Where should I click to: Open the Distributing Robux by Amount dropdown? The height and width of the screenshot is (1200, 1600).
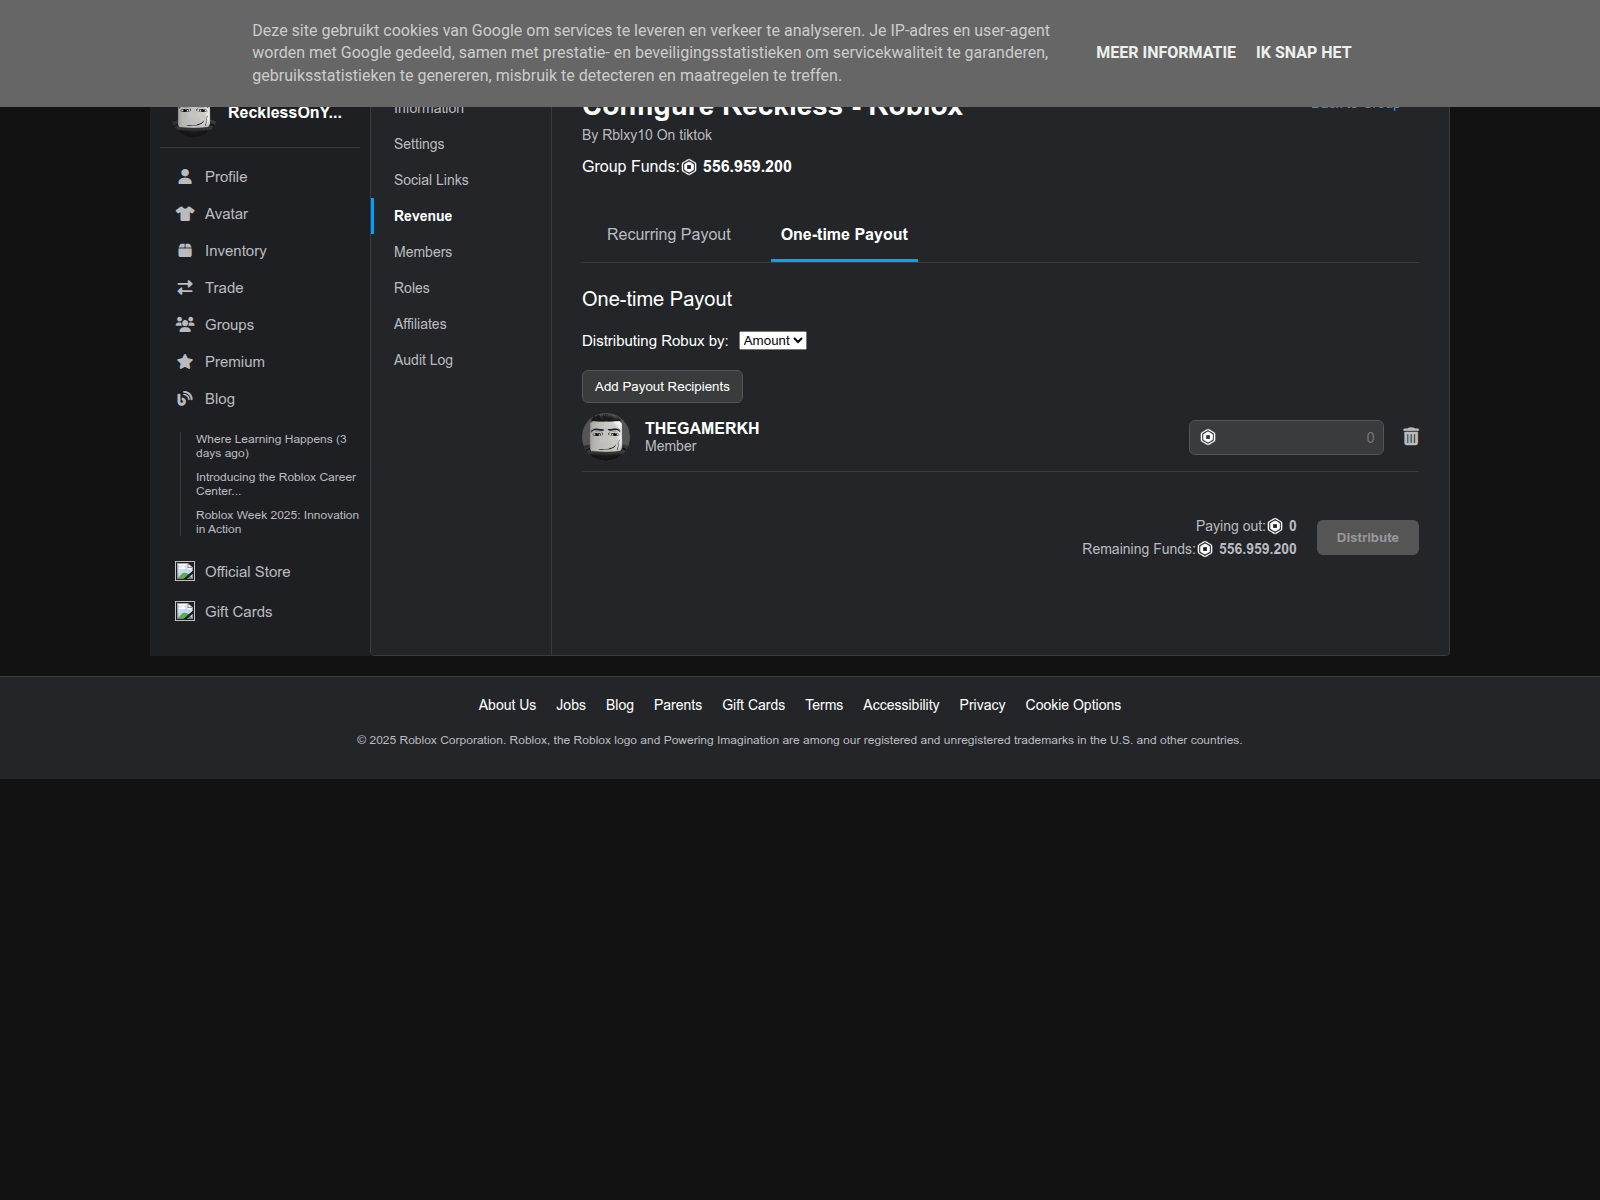click(x=773, y=341)
